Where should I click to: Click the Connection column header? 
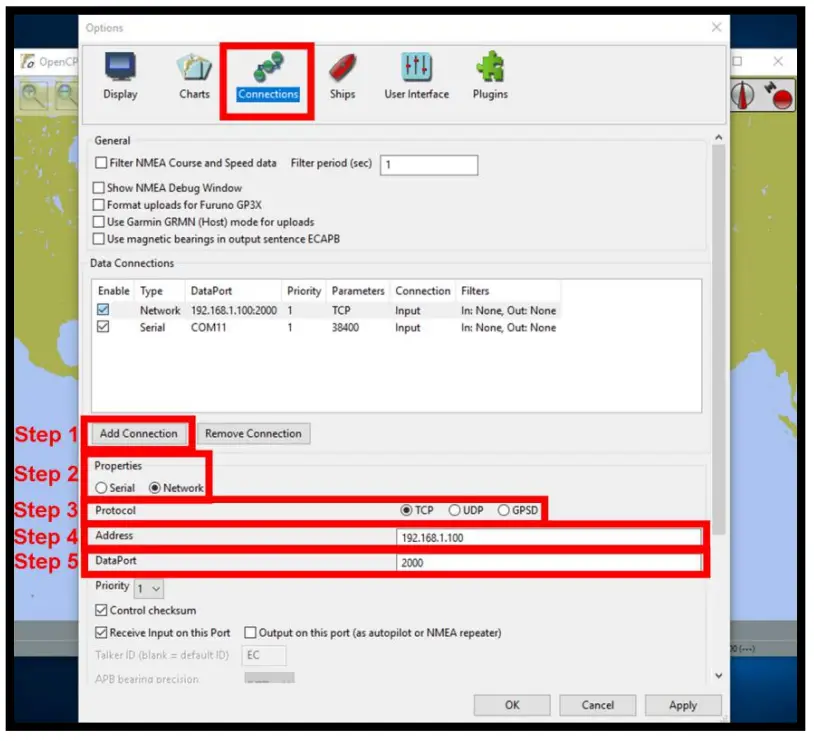tap(423, 291)
